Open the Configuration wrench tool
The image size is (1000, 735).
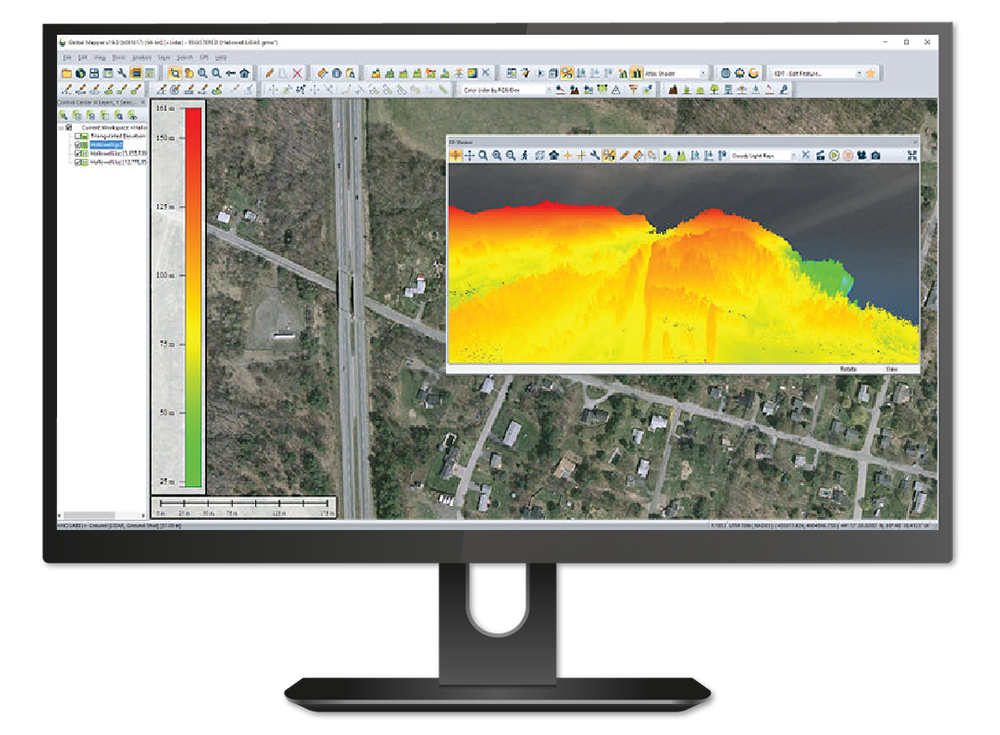(122, 72)
